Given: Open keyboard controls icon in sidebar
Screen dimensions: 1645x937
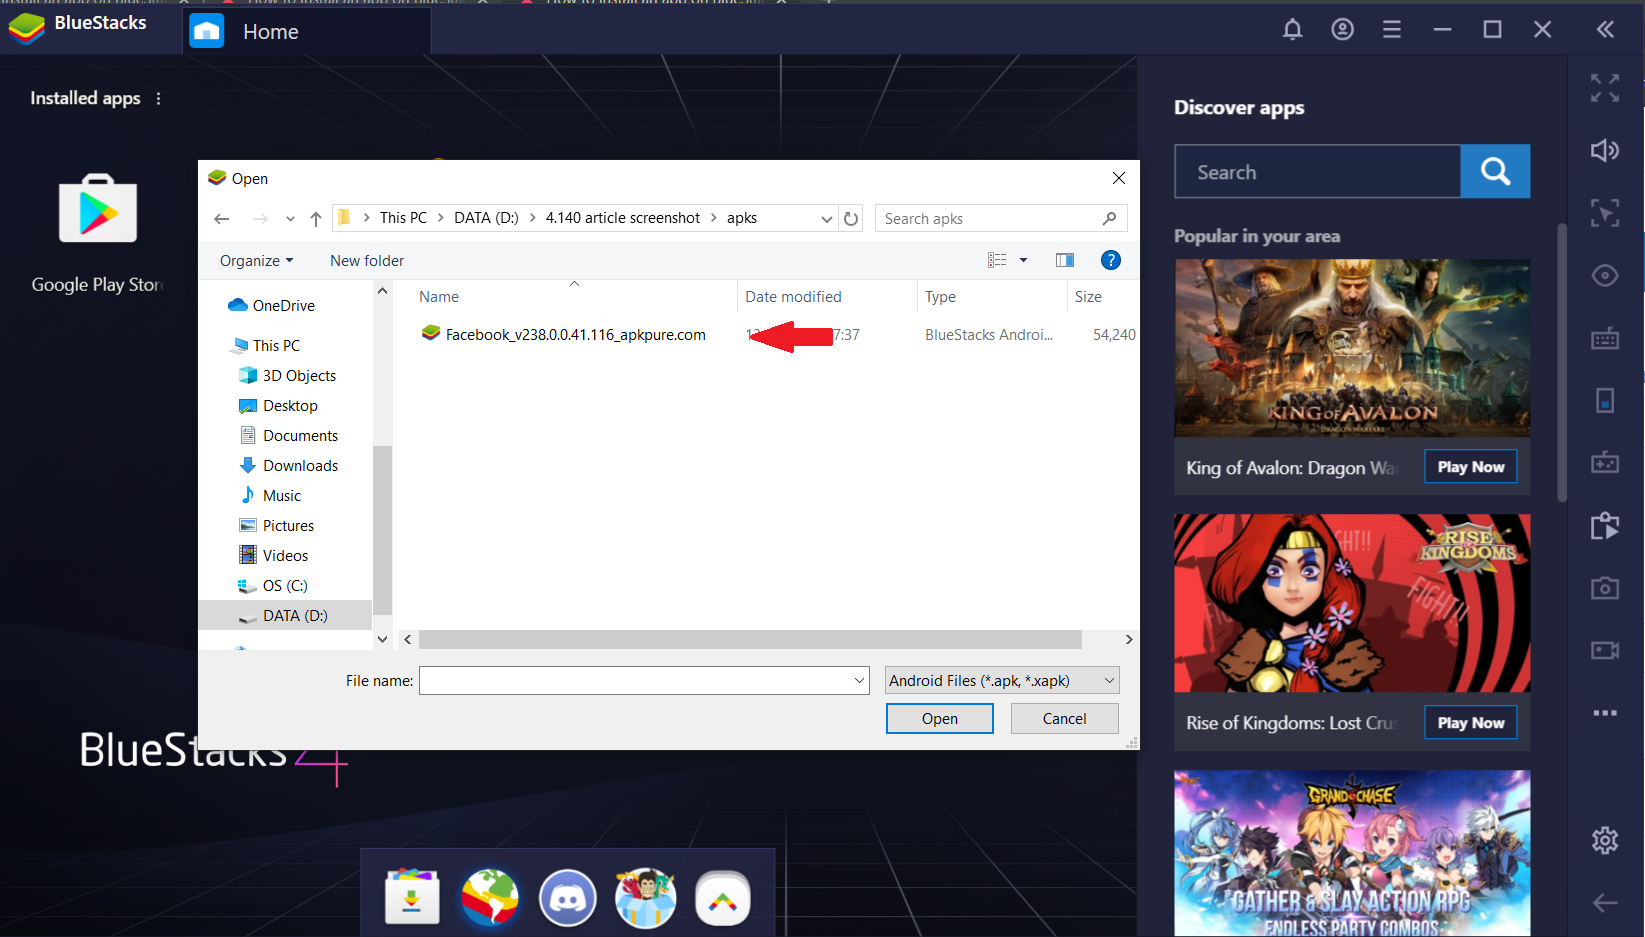Looking at the screenshot, I should coord(1605,339).
